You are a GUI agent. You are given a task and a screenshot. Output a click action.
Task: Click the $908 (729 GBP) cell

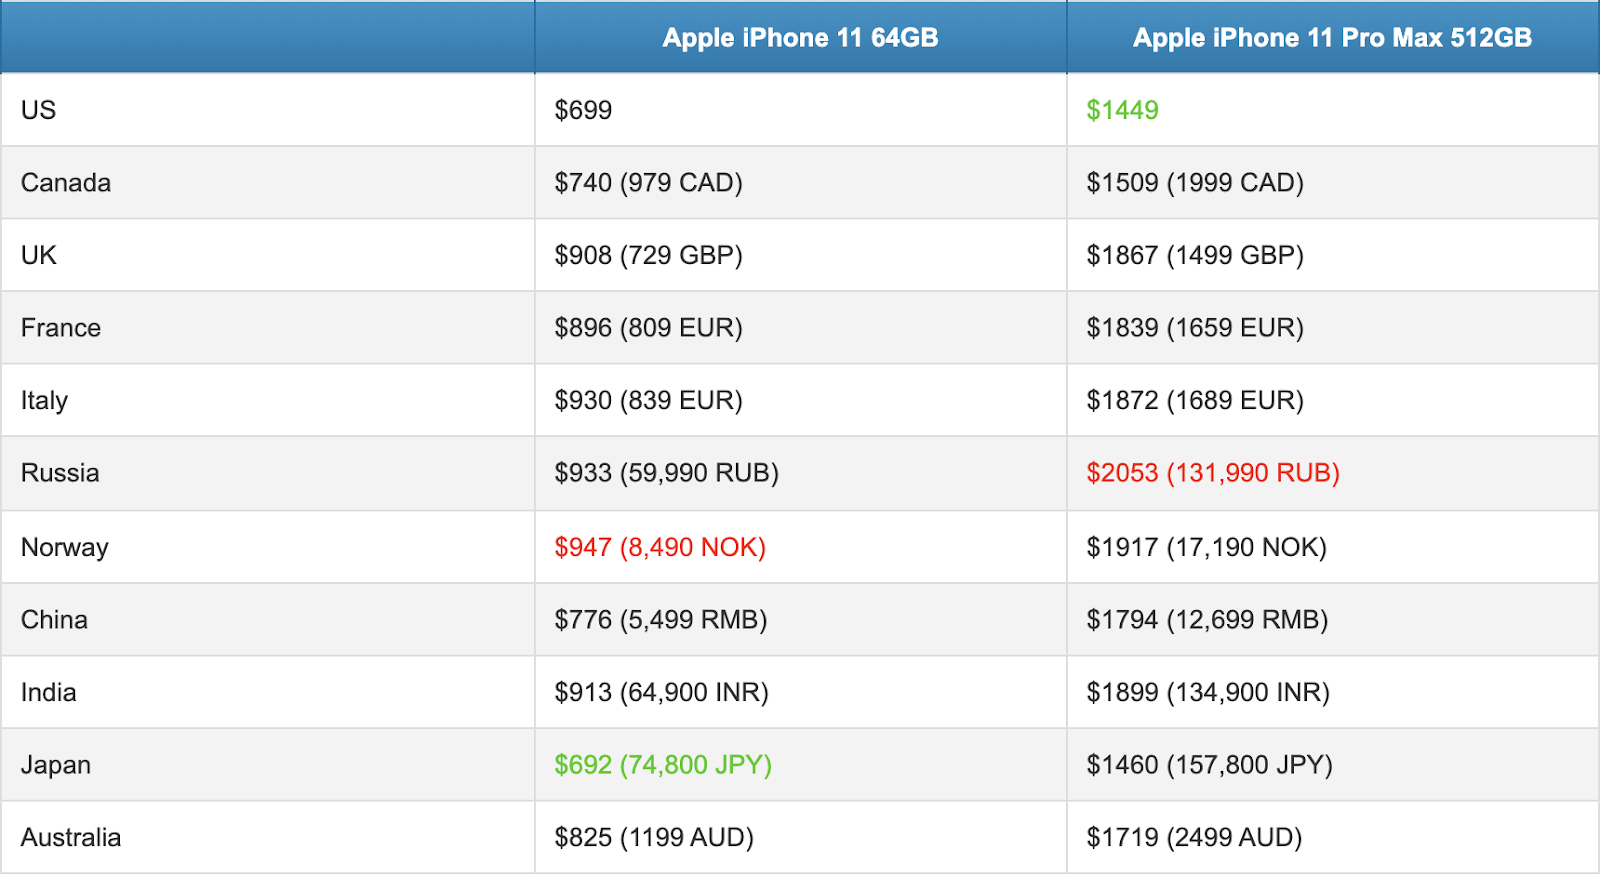click(648, 255)
